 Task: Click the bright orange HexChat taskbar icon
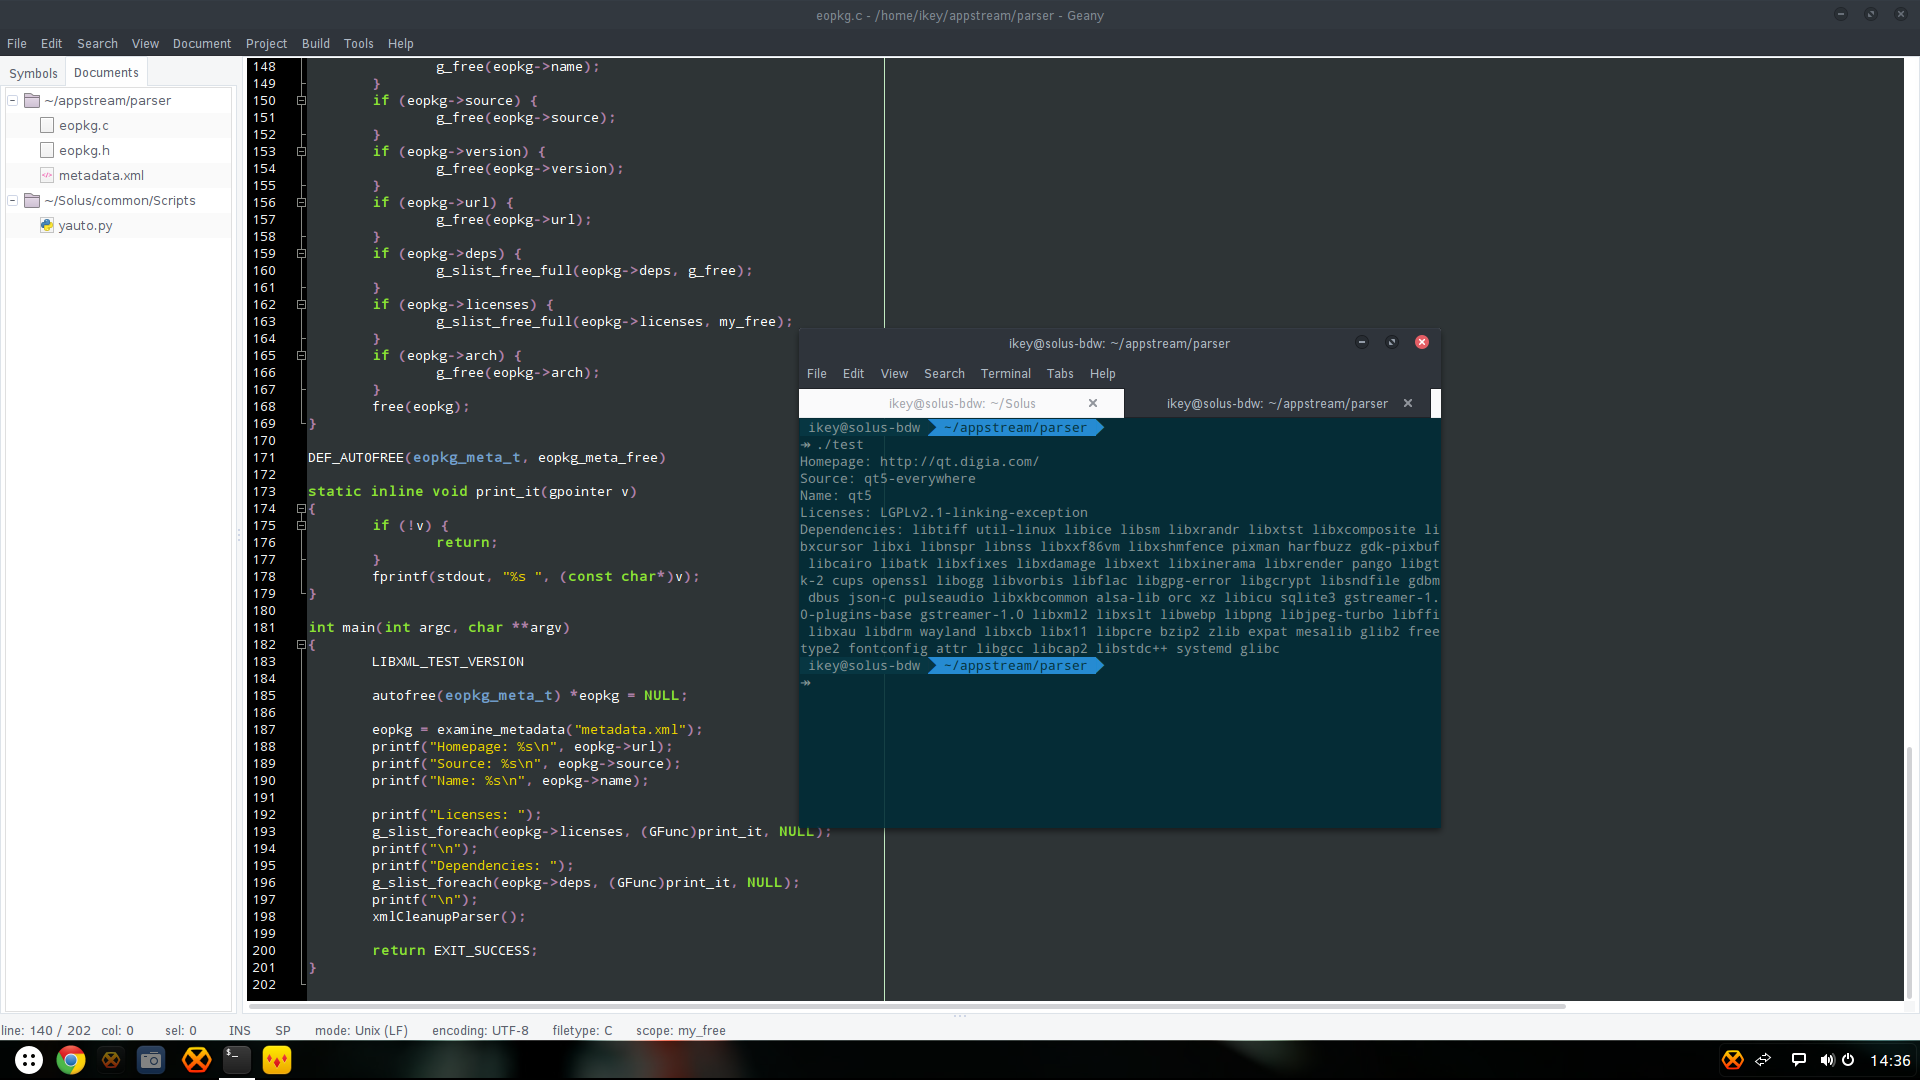point(197,1060)
